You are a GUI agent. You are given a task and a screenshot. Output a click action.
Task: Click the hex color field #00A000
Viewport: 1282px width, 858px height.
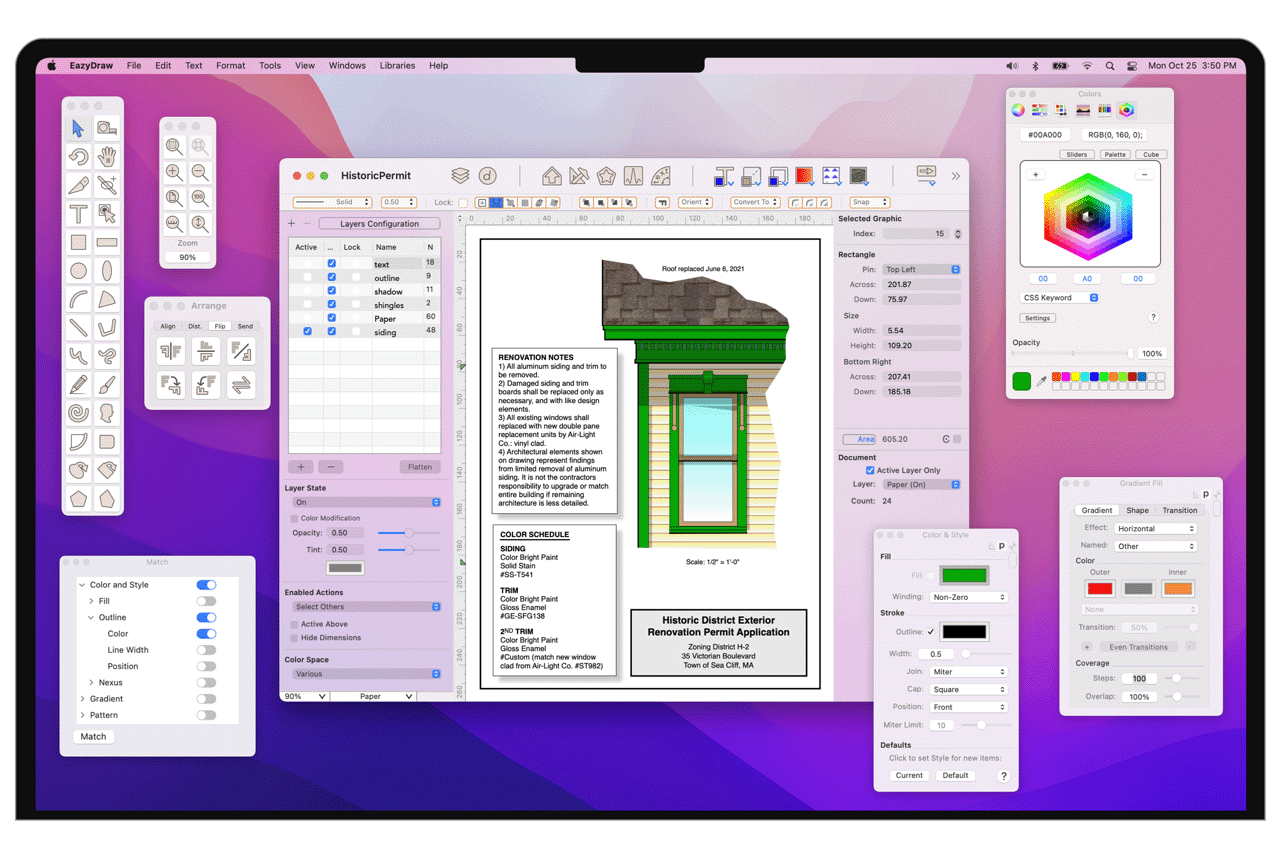click(1045, 134)
